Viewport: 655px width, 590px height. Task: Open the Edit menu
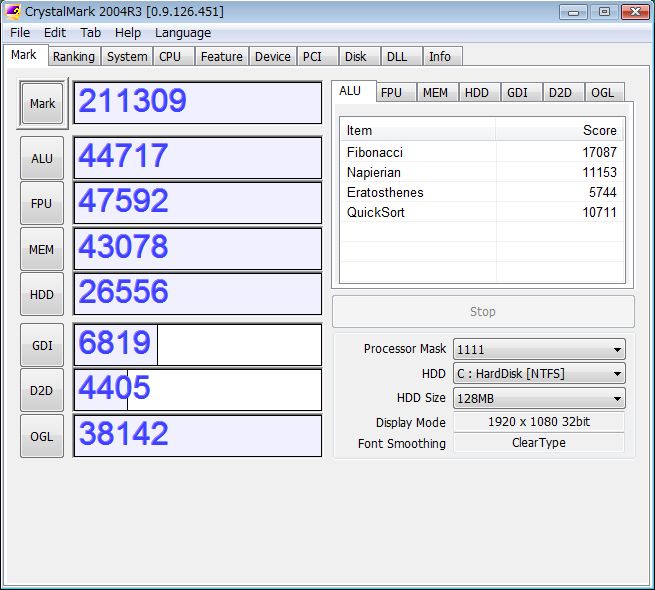55,33
